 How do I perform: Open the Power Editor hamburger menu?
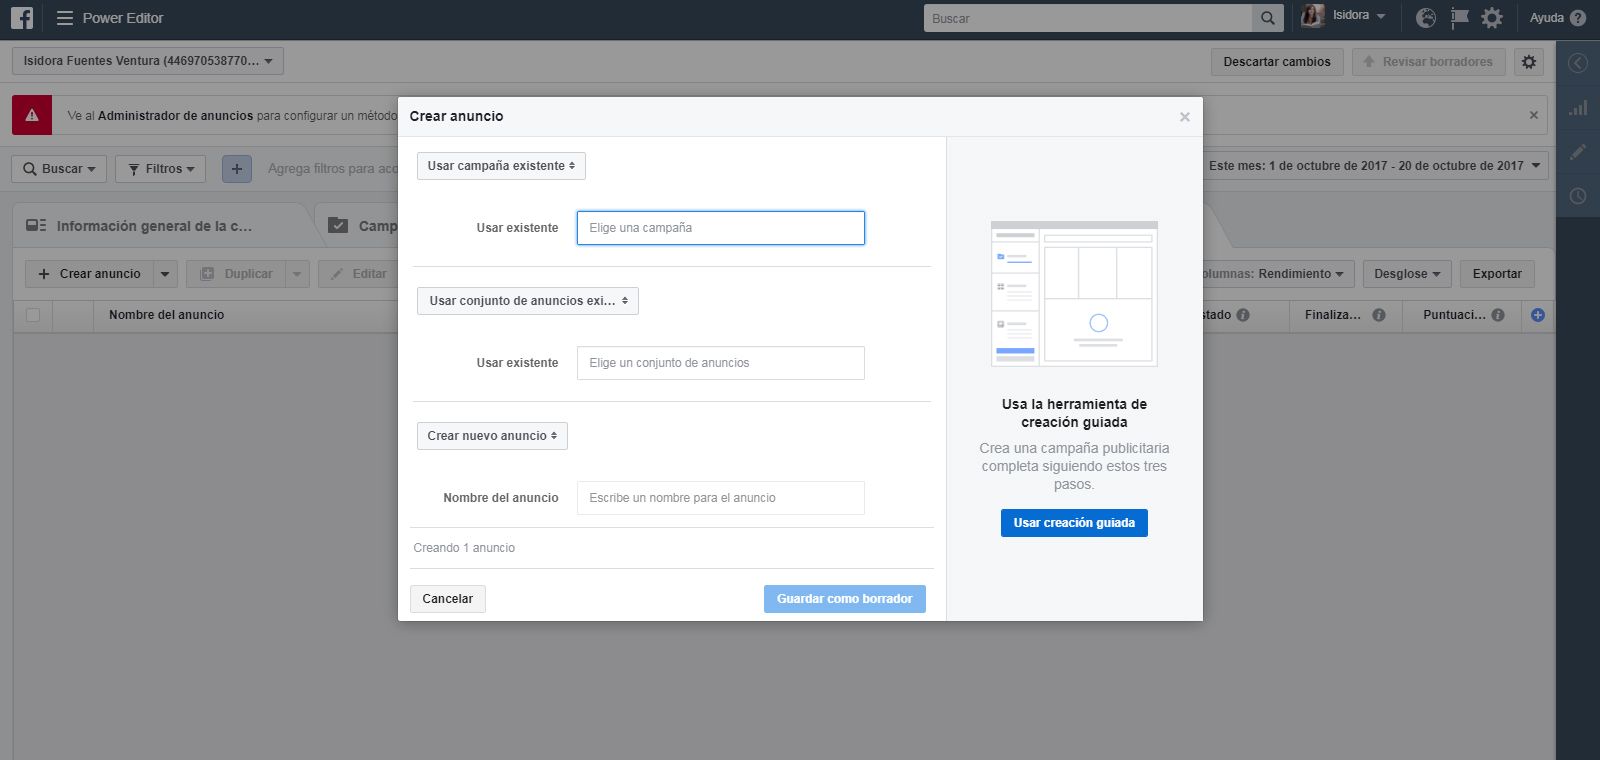tap(65, 18)
